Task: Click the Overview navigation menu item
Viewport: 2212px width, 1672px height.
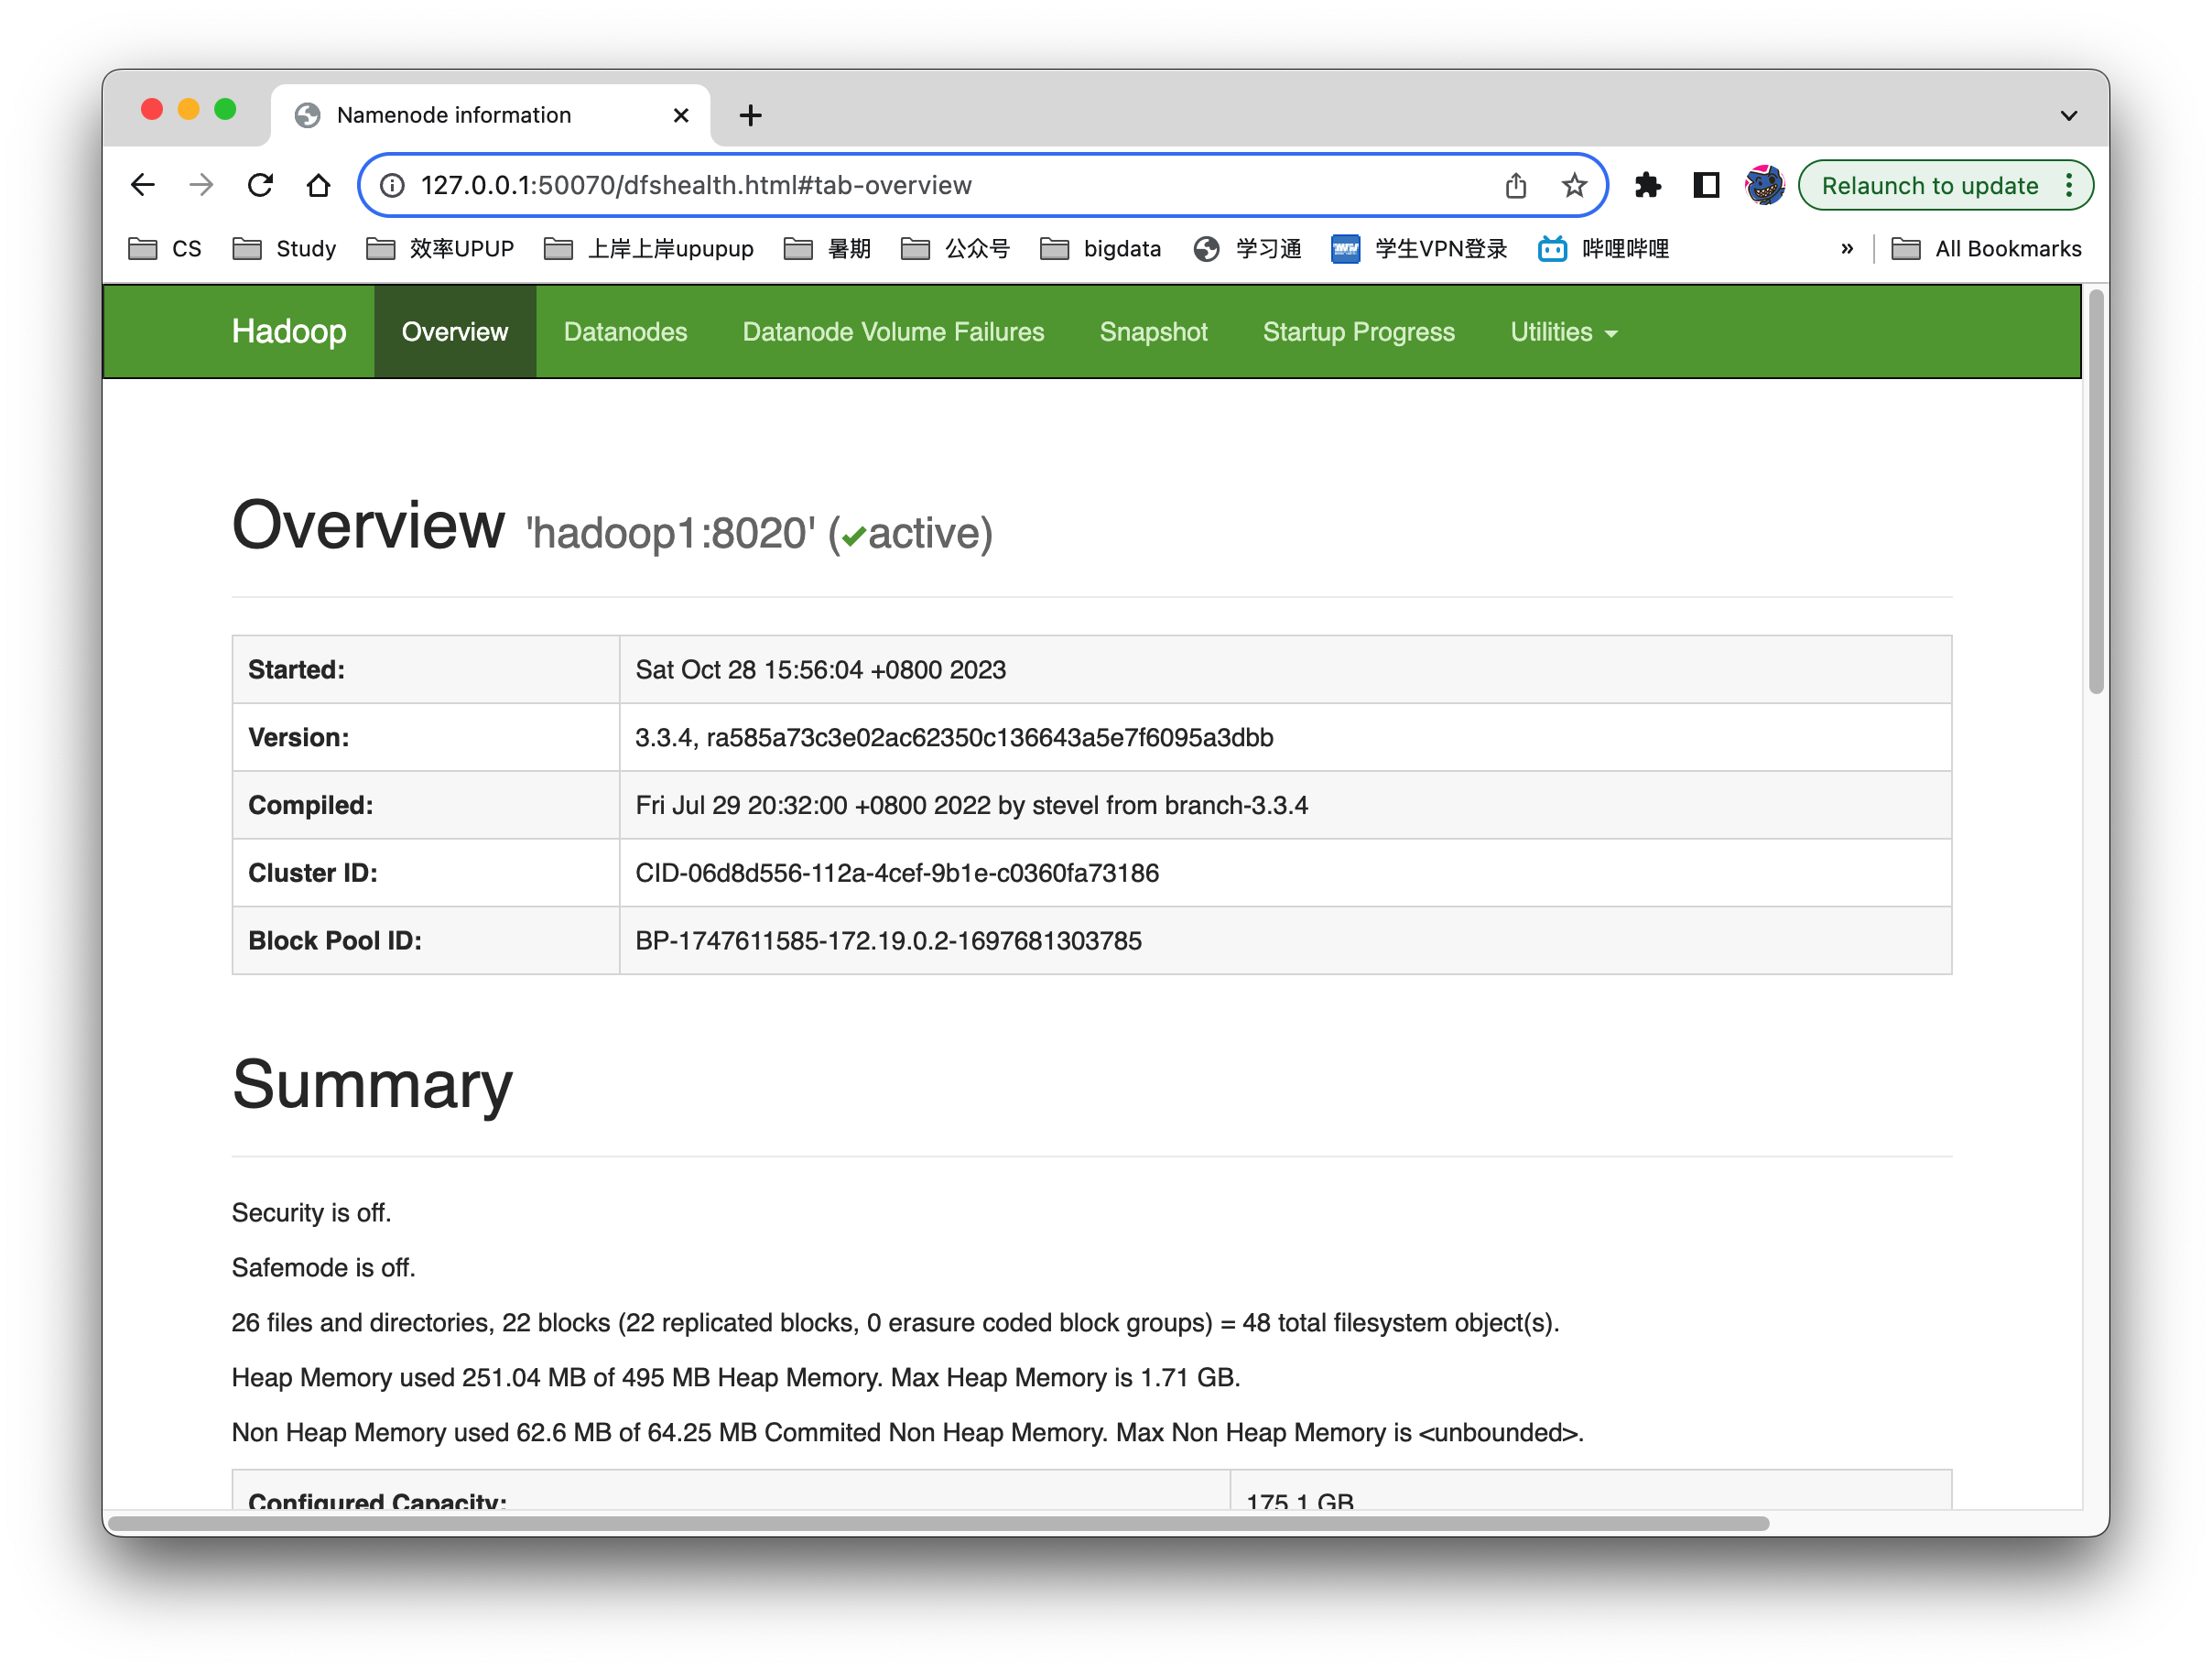Action: 455,332
